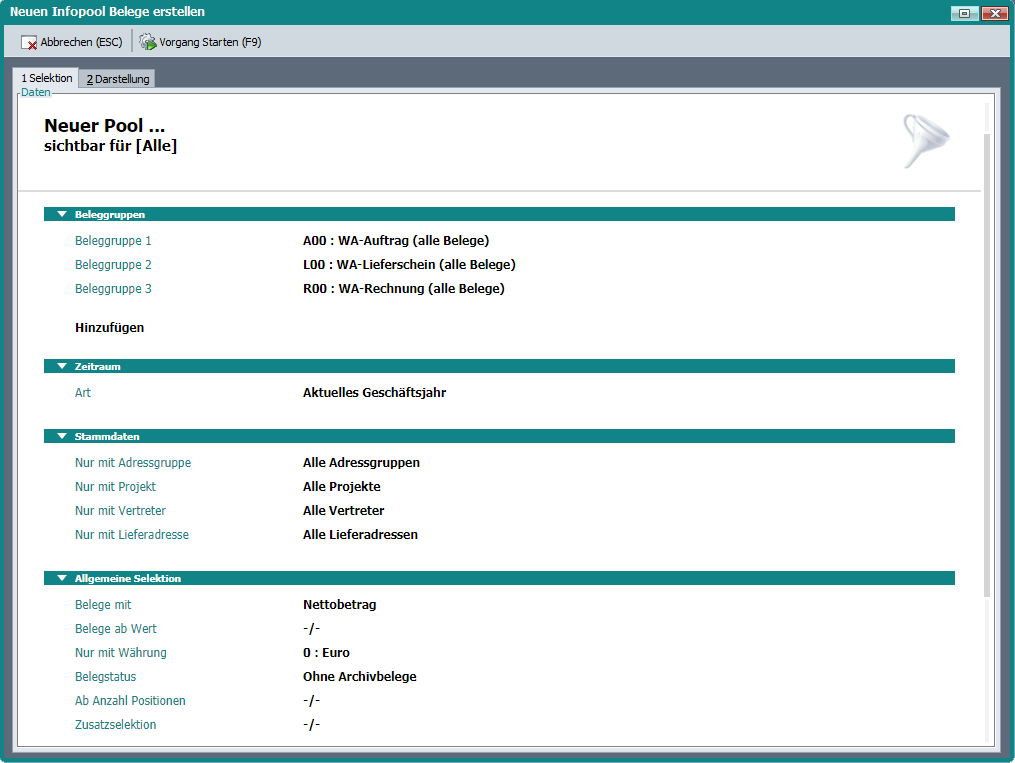Change the Ohne Archivbelege status
Screen dimensions: 1015x763
point(359,677)
